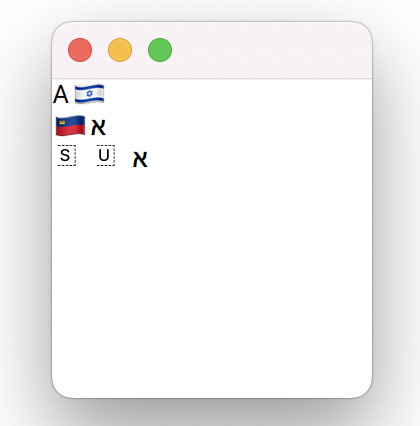Place cursor on the U placeholder glyph
This screenshot has width=420, height=426.
(106, 155)
